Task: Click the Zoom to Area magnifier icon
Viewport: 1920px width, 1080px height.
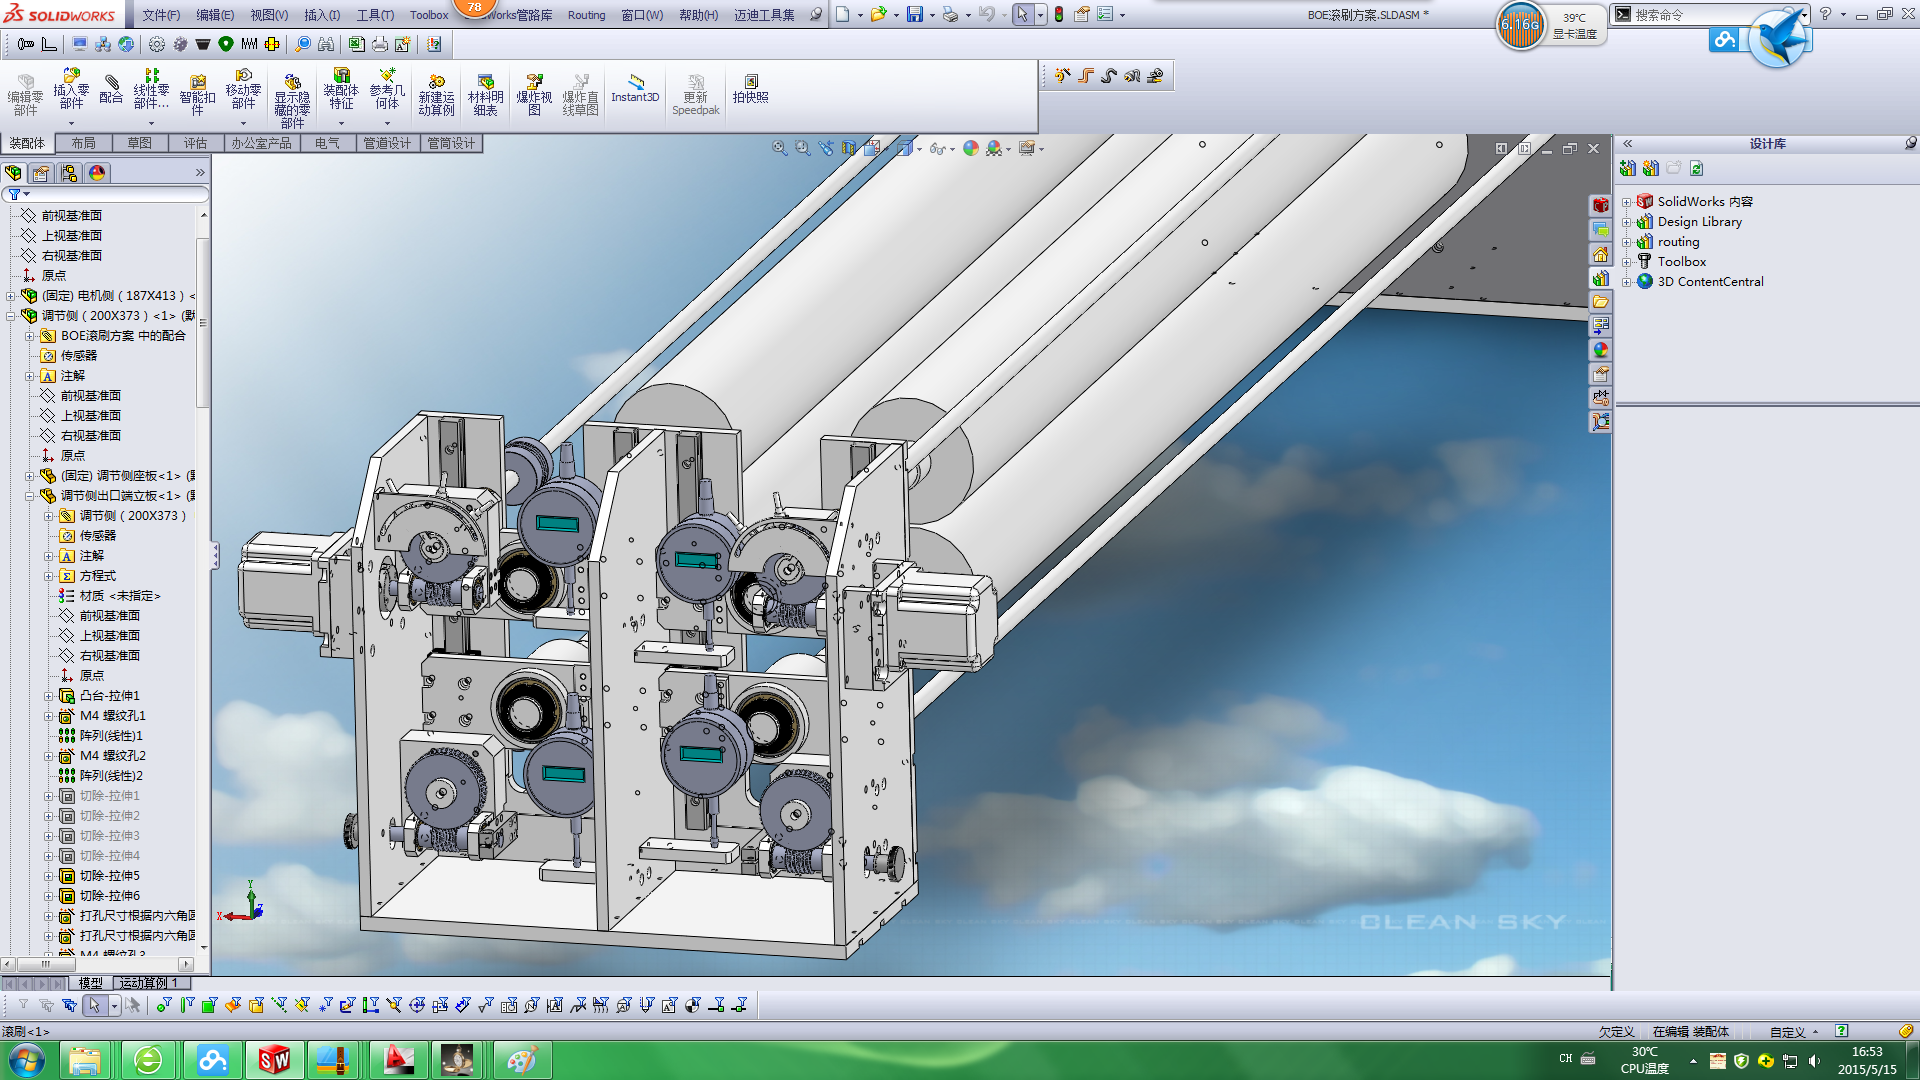Action: pos(802,148)
